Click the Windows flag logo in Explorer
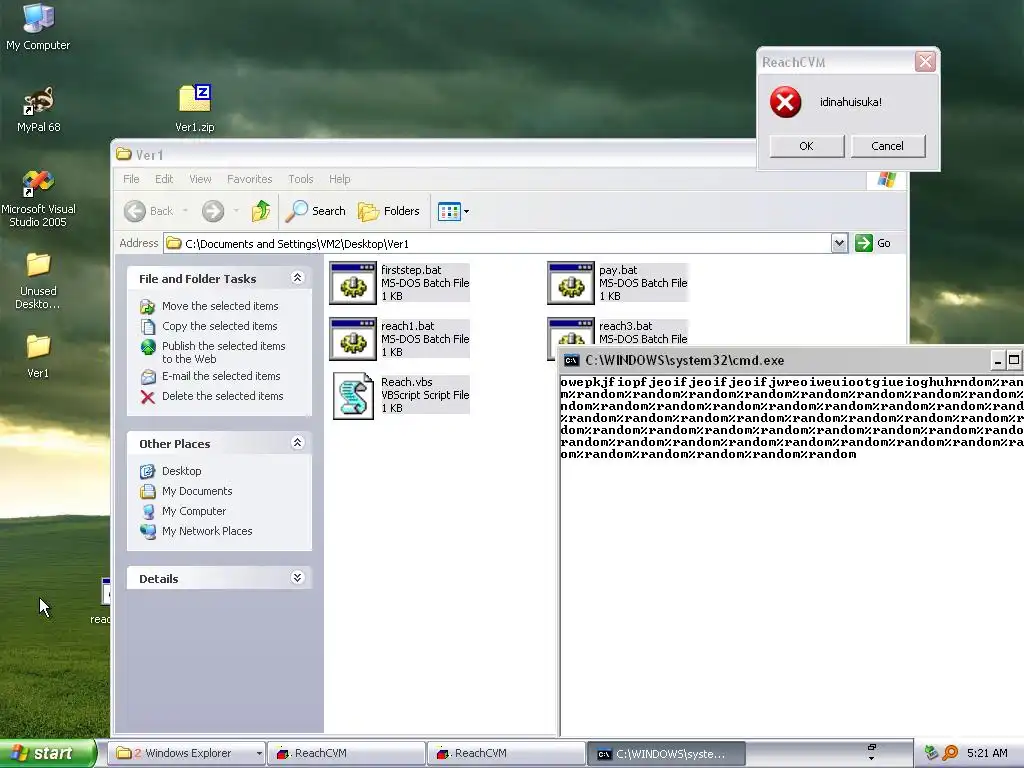This screenshot has width=1024, height=768. coord(887,179)
